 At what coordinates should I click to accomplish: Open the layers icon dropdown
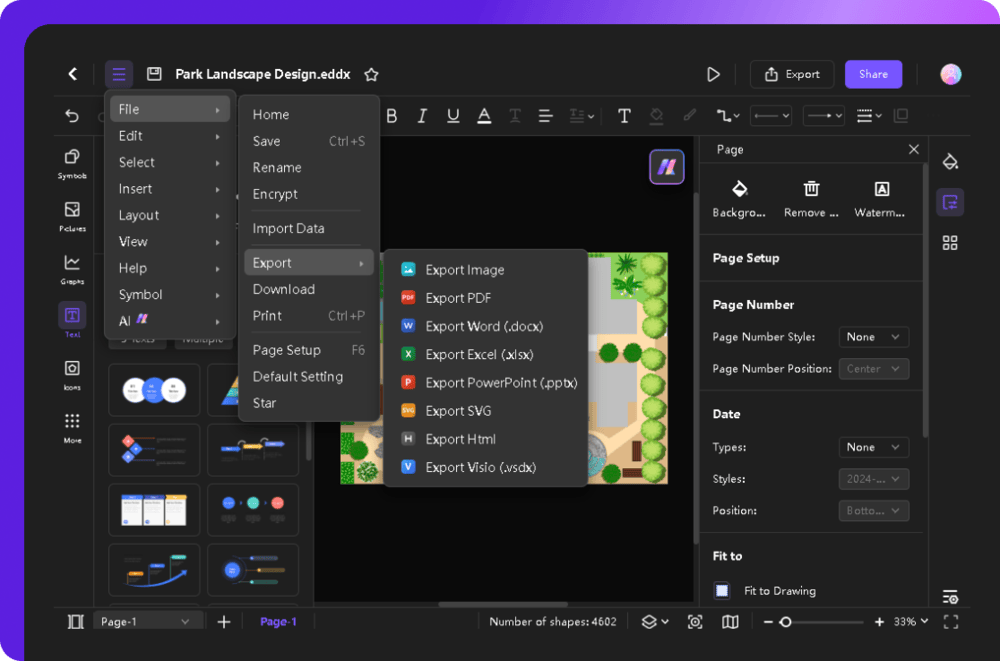click(654, 621)
